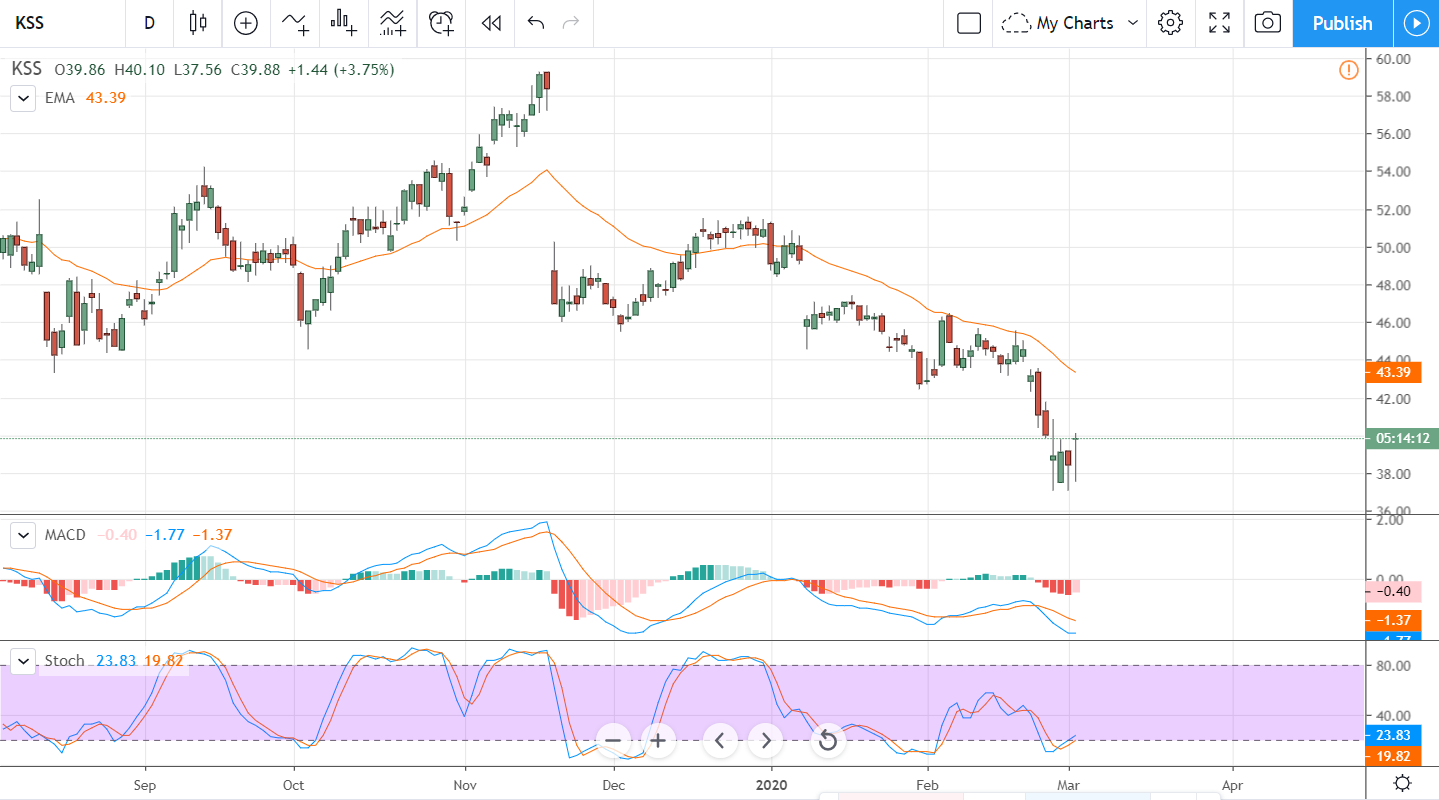Take a chart snapshot with the camera icon

pos(1267,23)
